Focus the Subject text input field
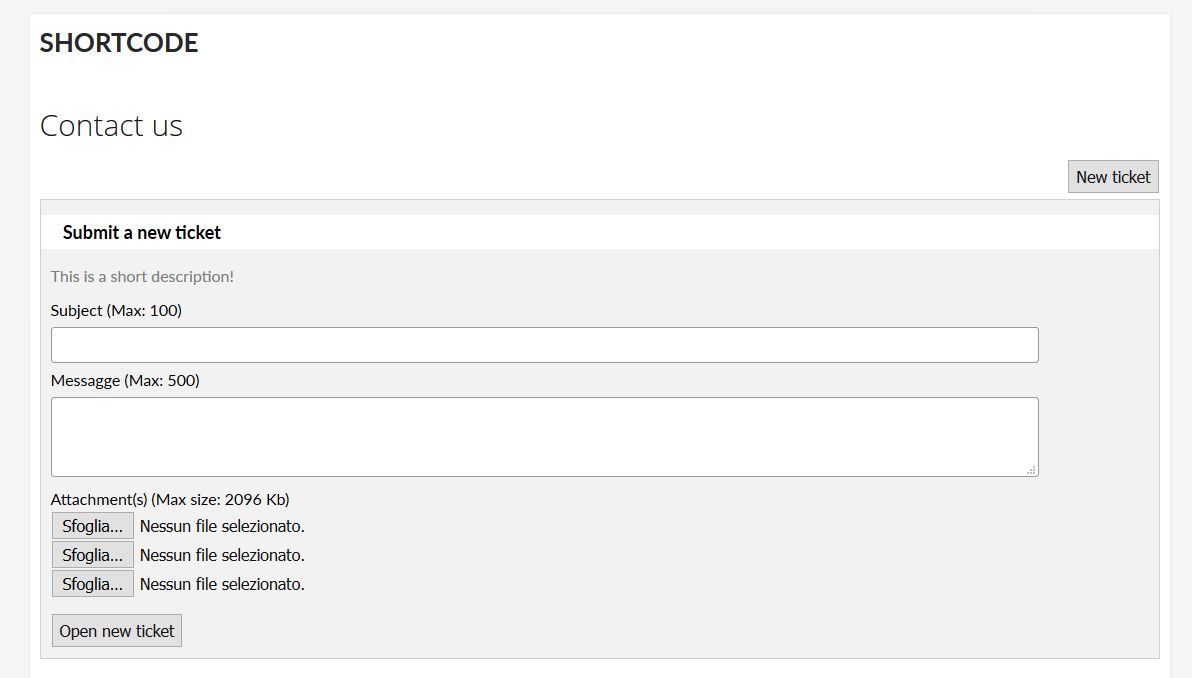1192x678 pixels. [x=544, y=345]
